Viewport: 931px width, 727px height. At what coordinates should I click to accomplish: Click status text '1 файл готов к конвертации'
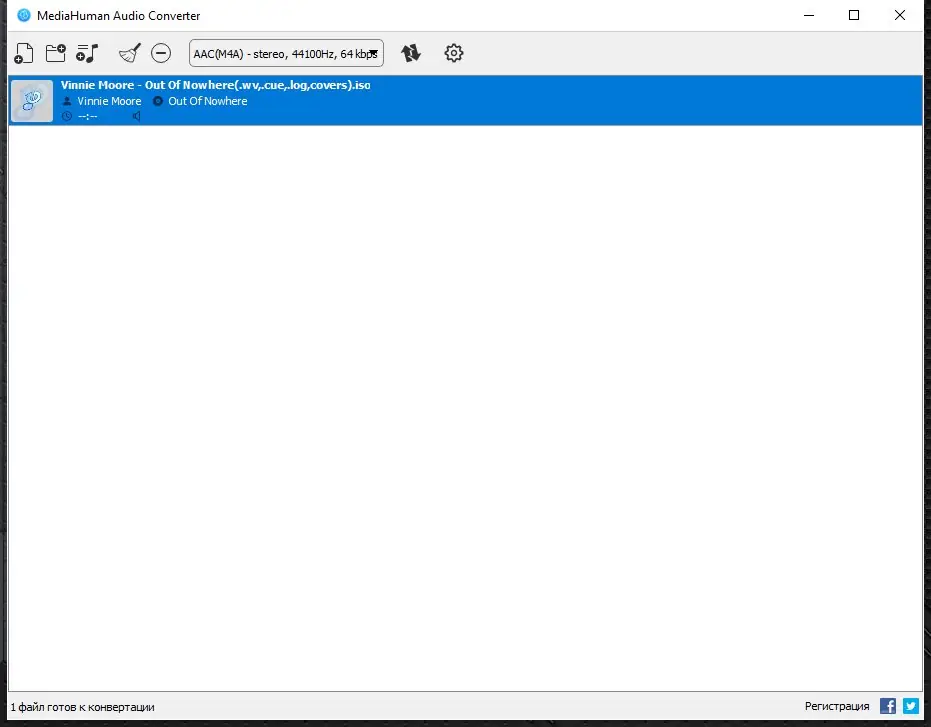coord(83,707)
